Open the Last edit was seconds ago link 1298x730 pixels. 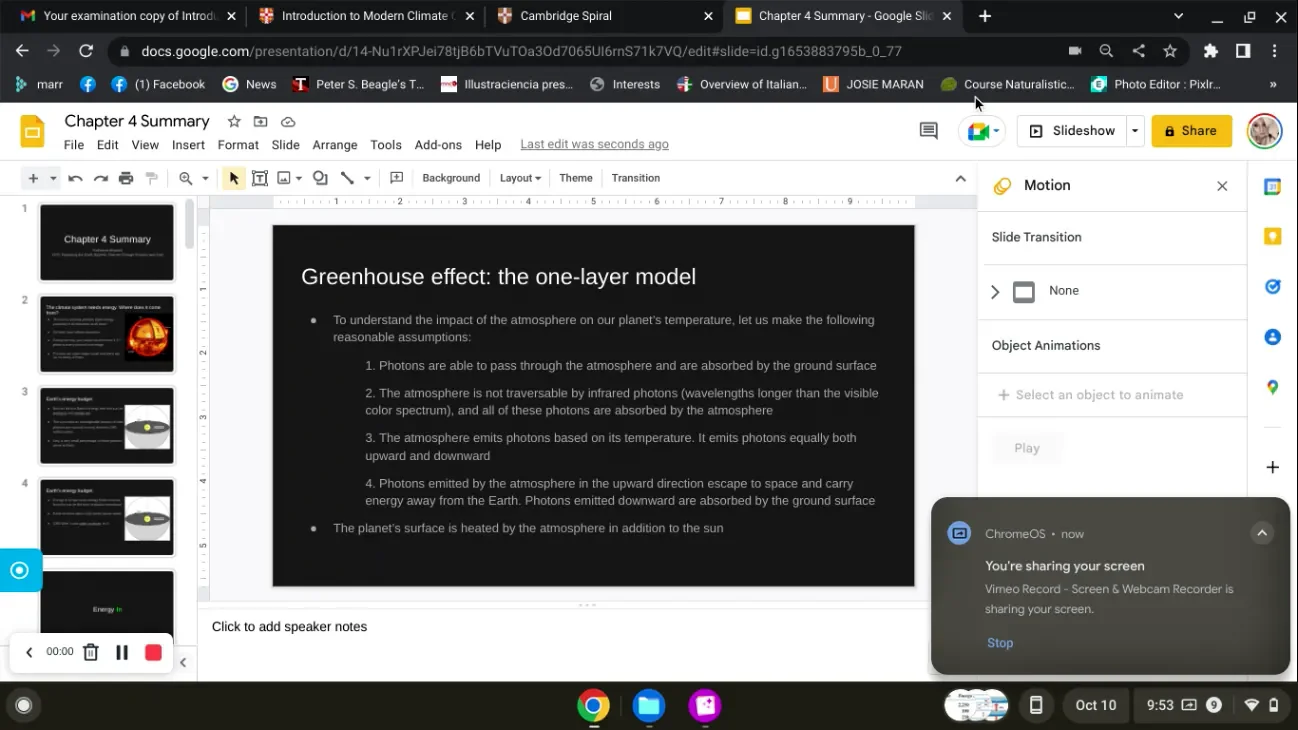pyautogui.click(x=594, y=145)
